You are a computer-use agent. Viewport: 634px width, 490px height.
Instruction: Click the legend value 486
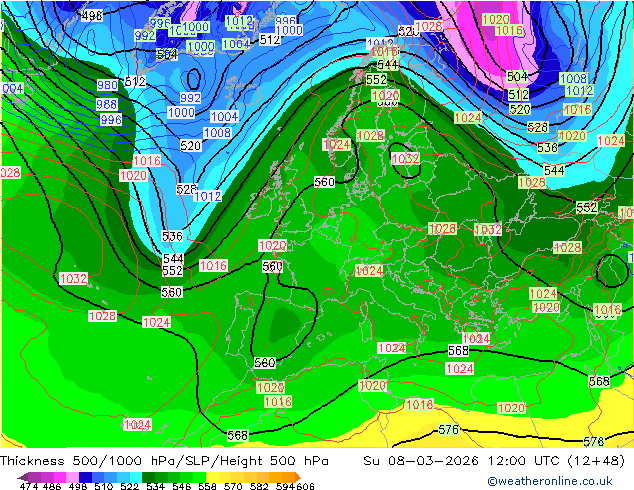click(52, 486)
